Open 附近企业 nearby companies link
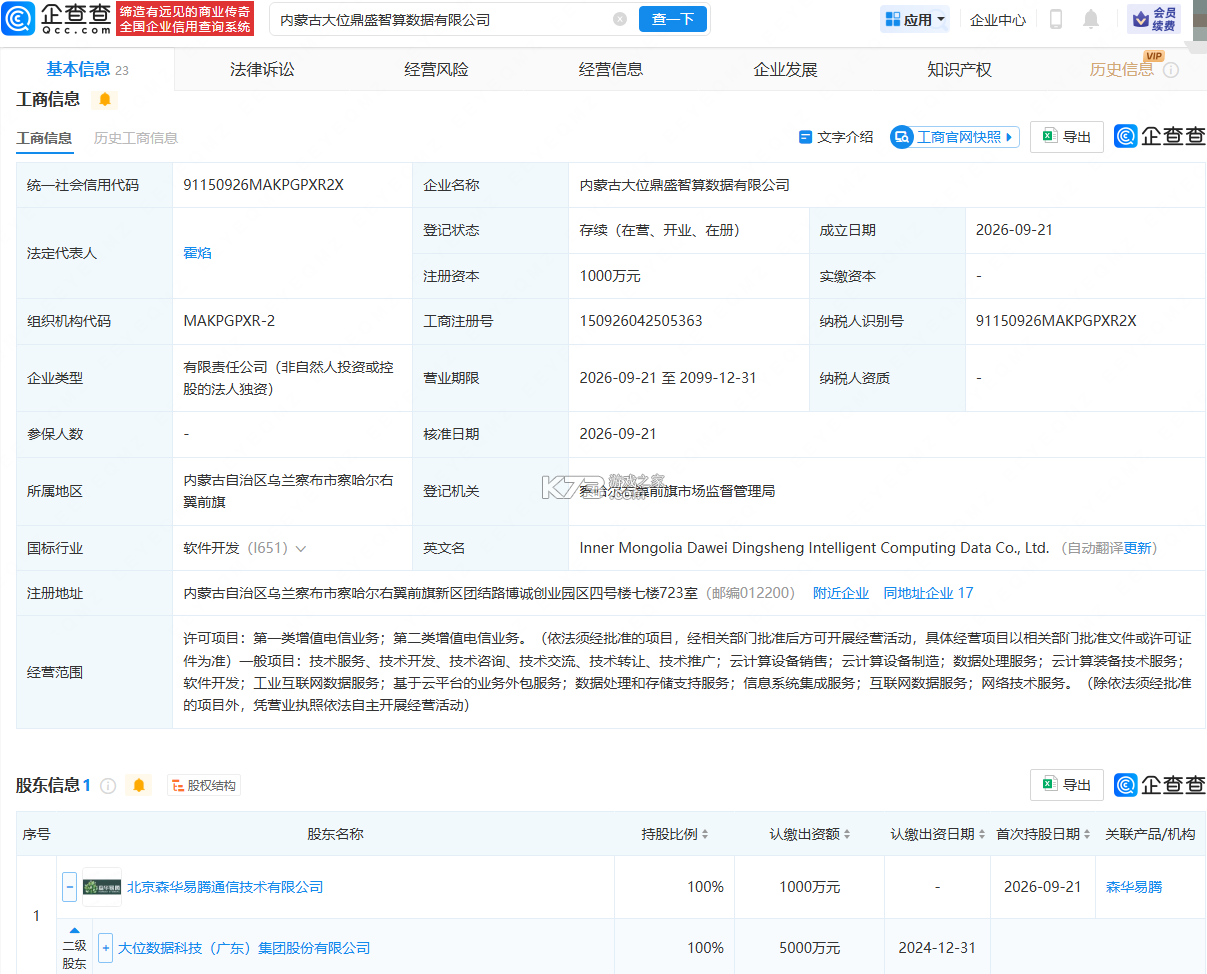The width and height of the screenshot is (1207, 974). tap(841, 593)
